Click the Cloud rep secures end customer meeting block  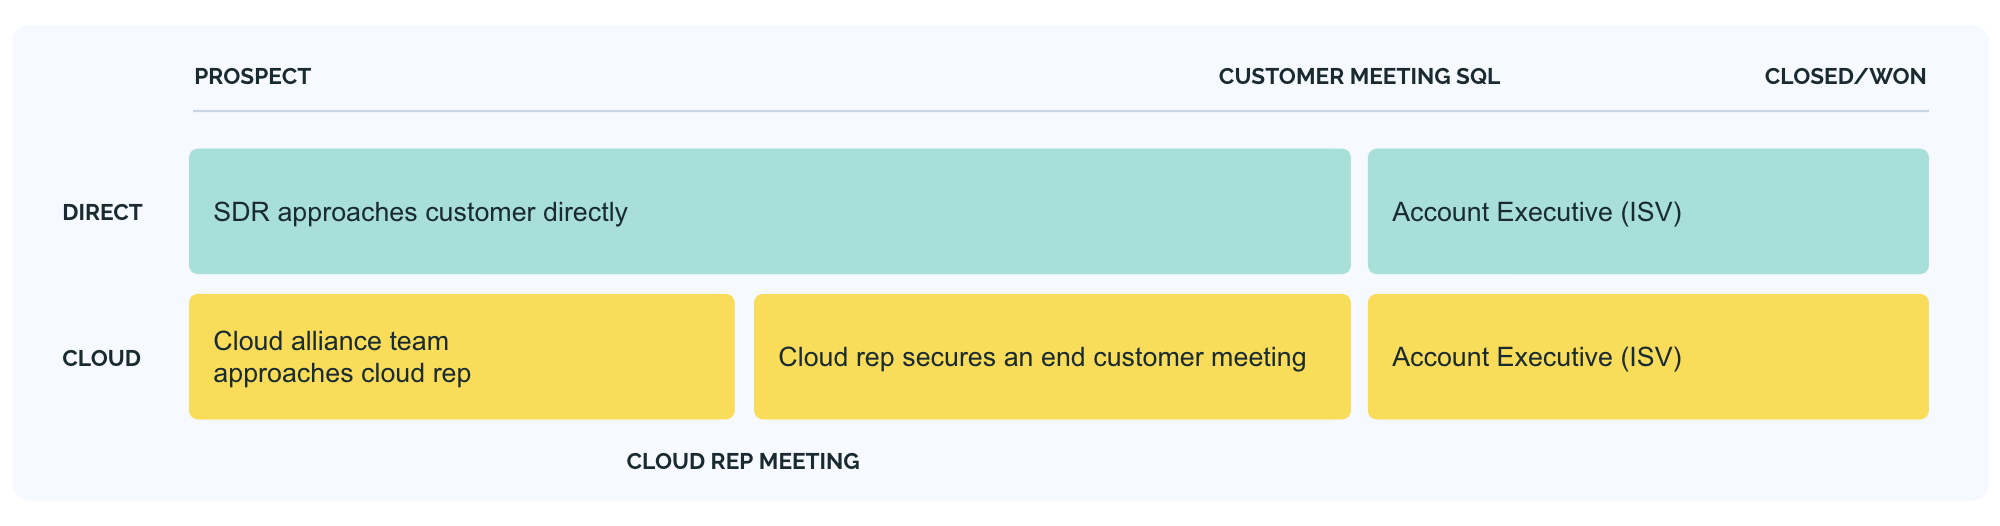tap(1051, 357)
